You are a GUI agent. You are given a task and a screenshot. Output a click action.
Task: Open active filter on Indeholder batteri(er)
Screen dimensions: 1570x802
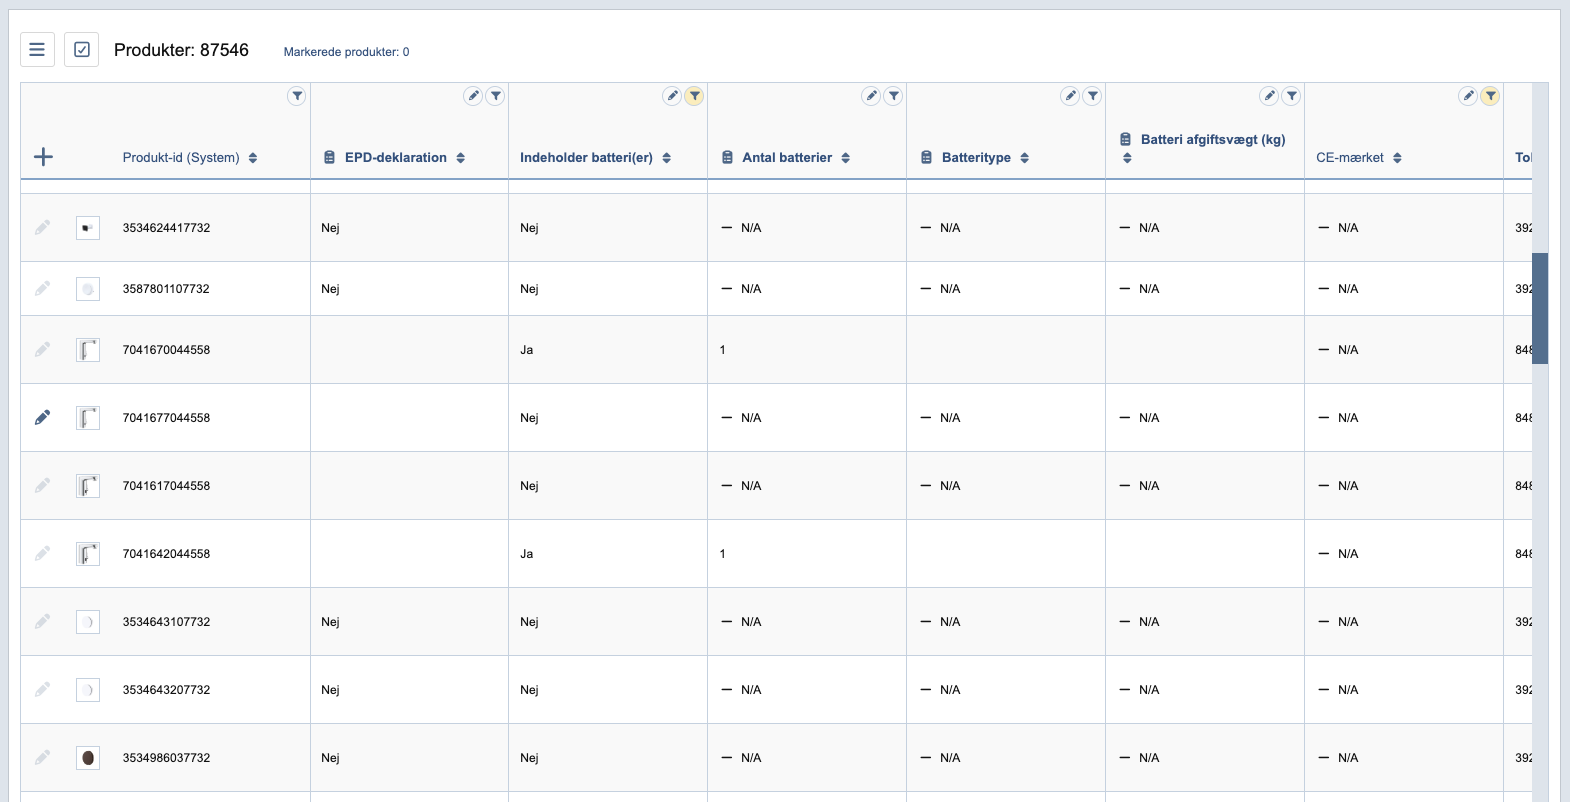click(x=695, y=96)
